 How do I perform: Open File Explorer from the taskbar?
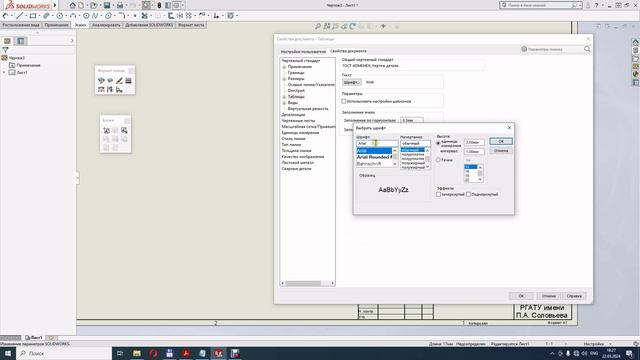[x=137, y=353]
